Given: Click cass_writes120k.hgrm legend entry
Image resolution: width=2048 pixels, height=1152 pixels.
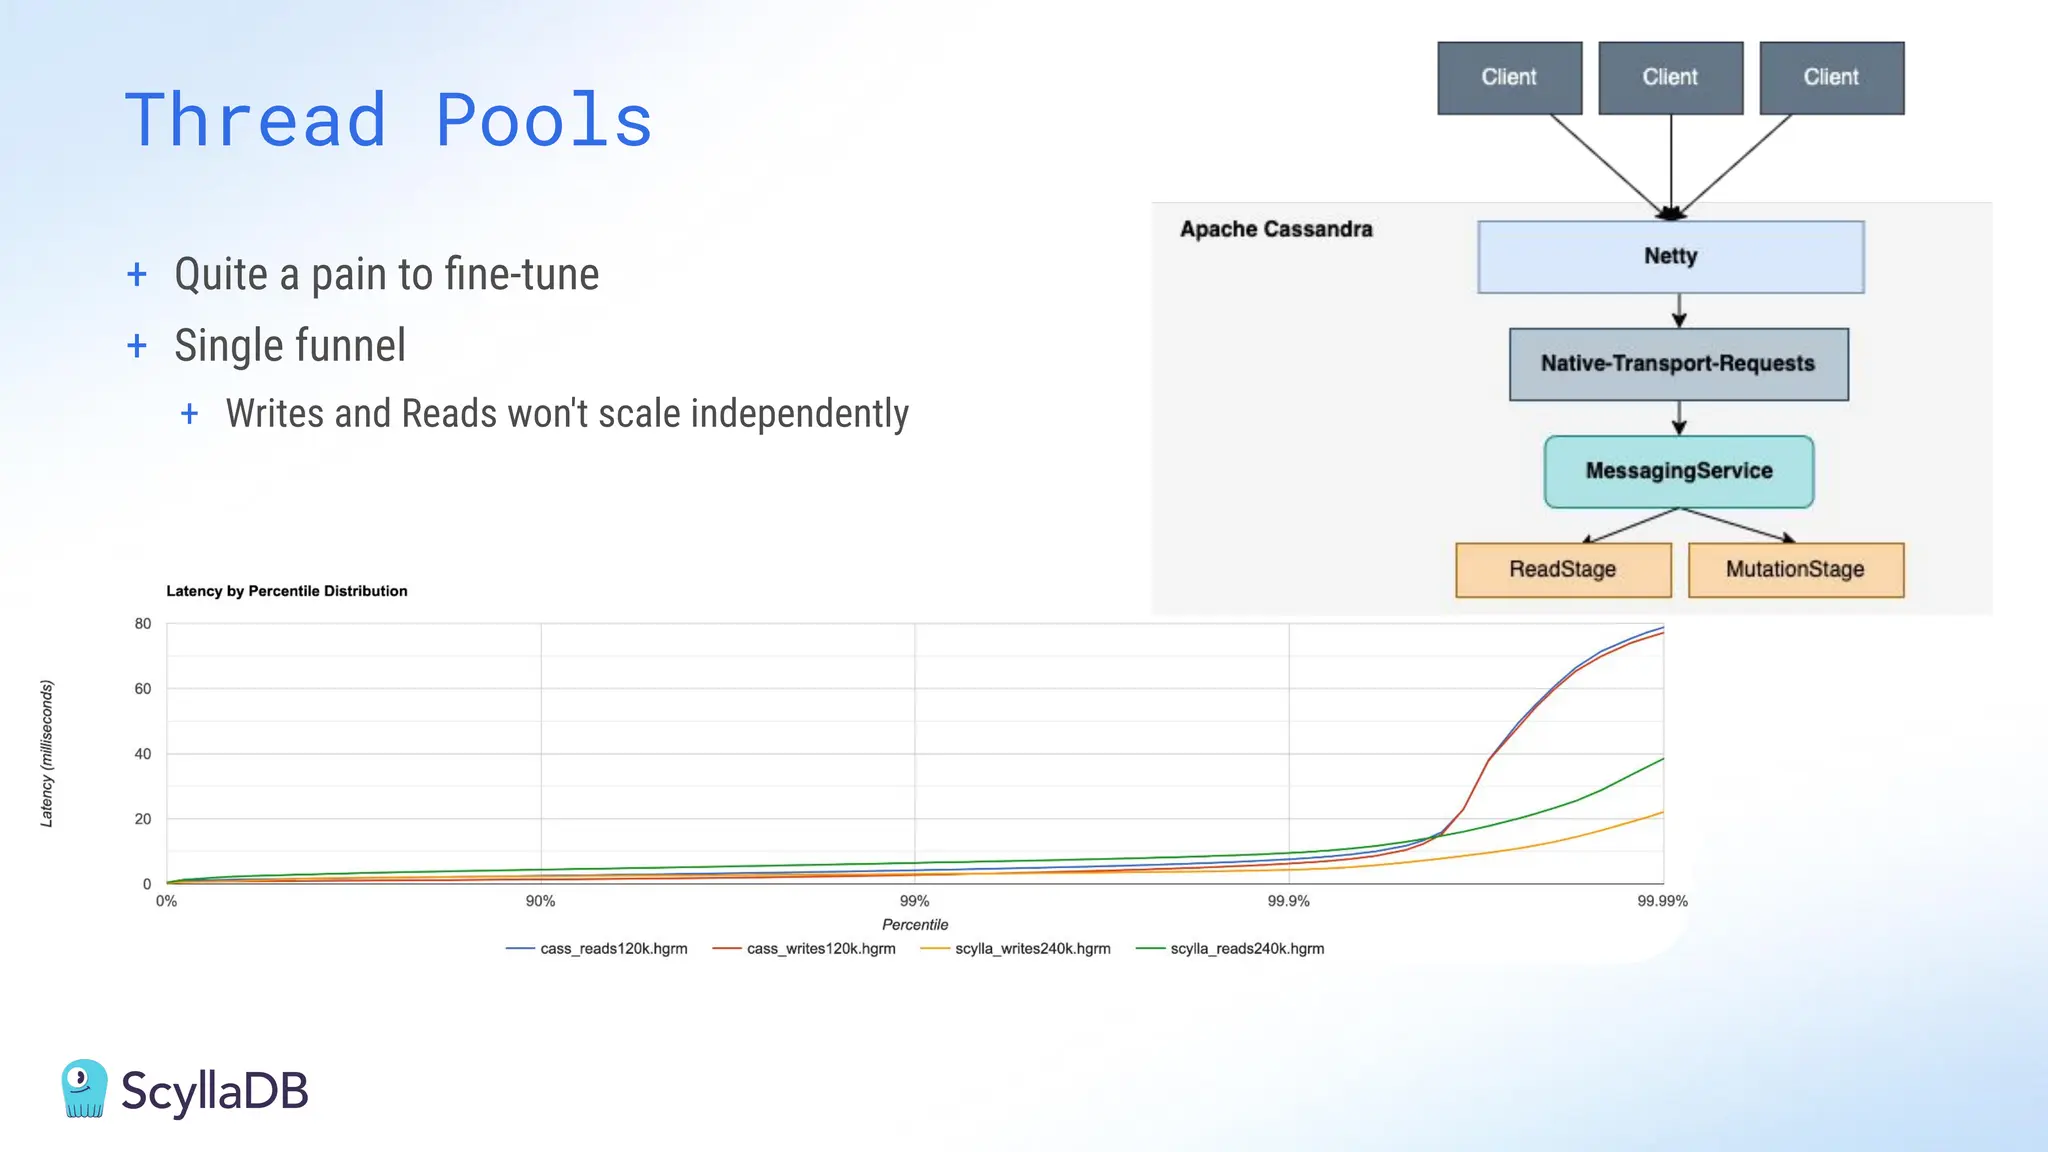Looking at the screenshot, I should pyautogui.click(x=820, y=948).
